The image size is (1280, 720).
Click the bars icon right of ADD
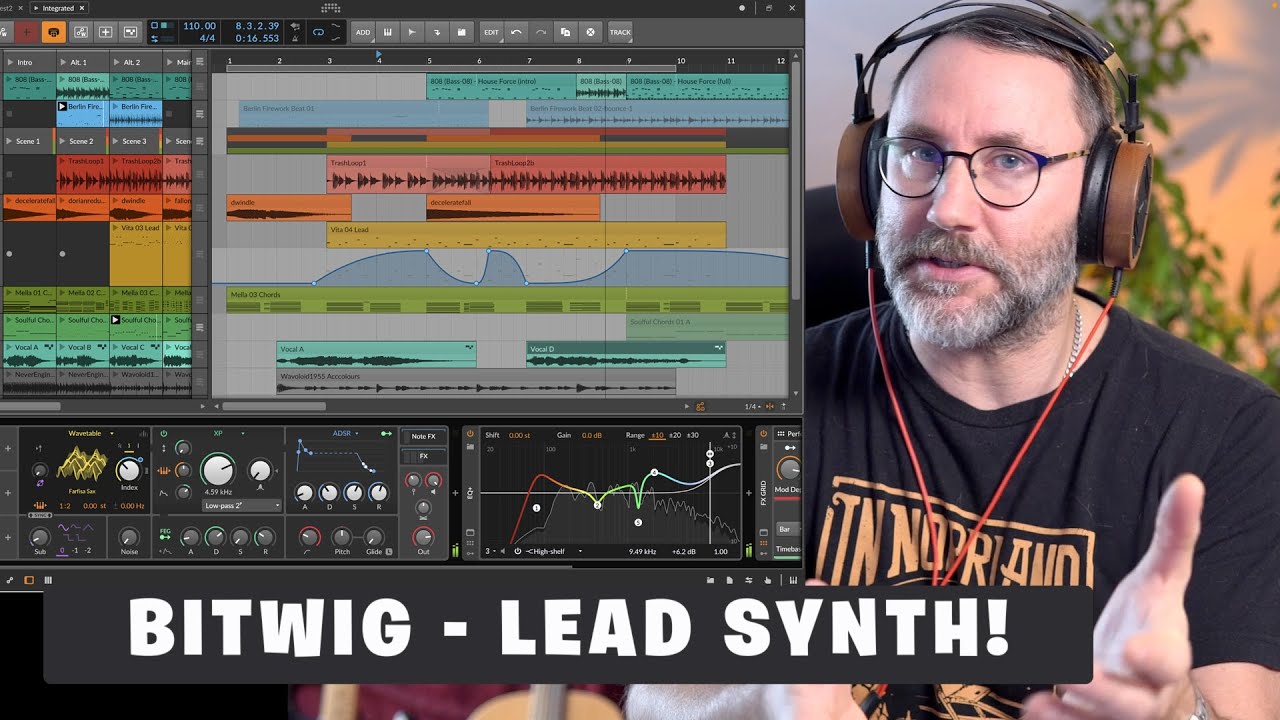click(x=387, y=32)
